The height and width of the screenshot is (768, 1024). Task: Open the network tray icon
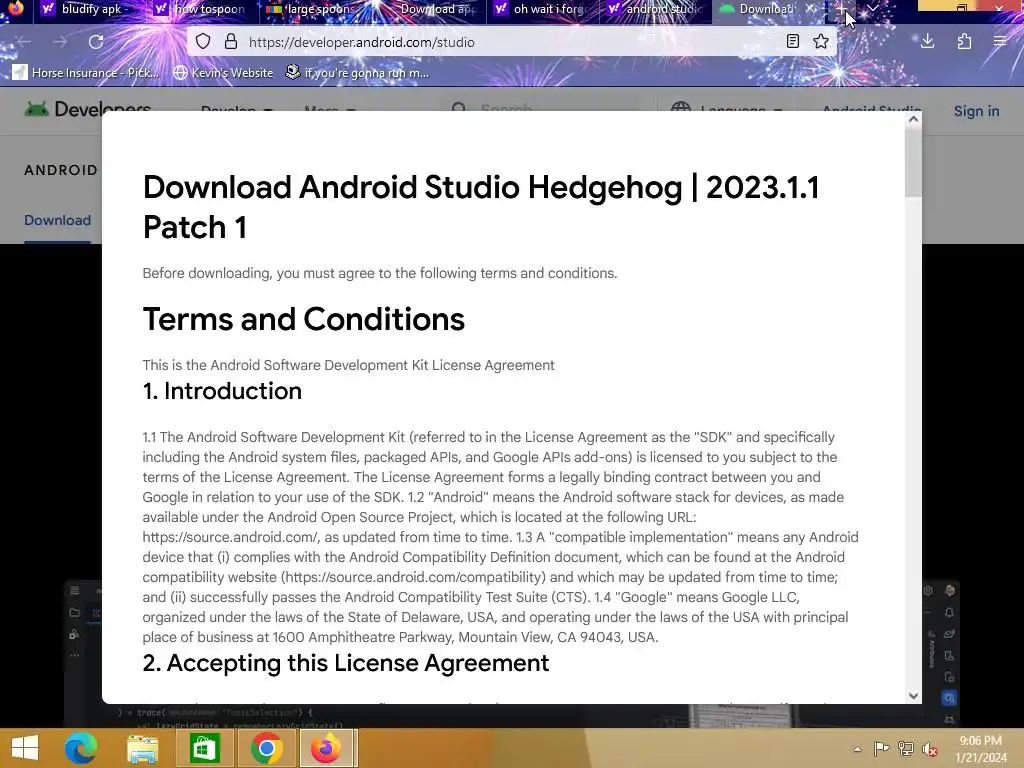click(x=906, y=748)
